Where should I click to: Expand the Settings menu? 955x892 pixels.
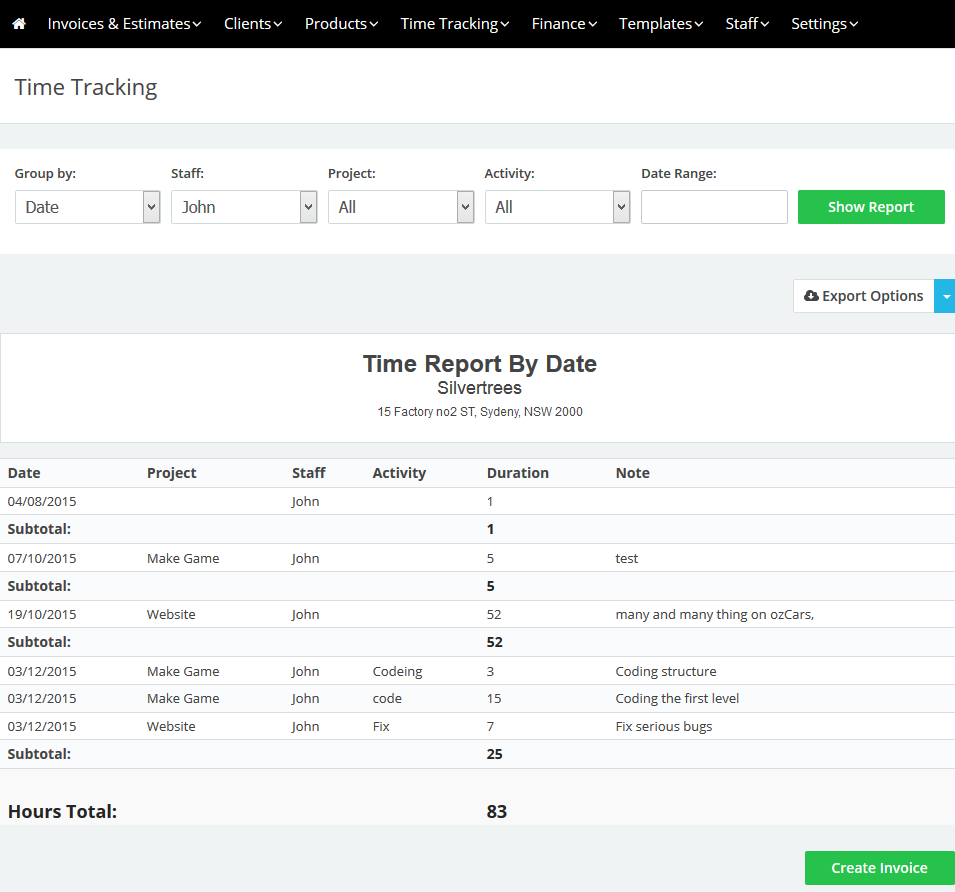824,24
